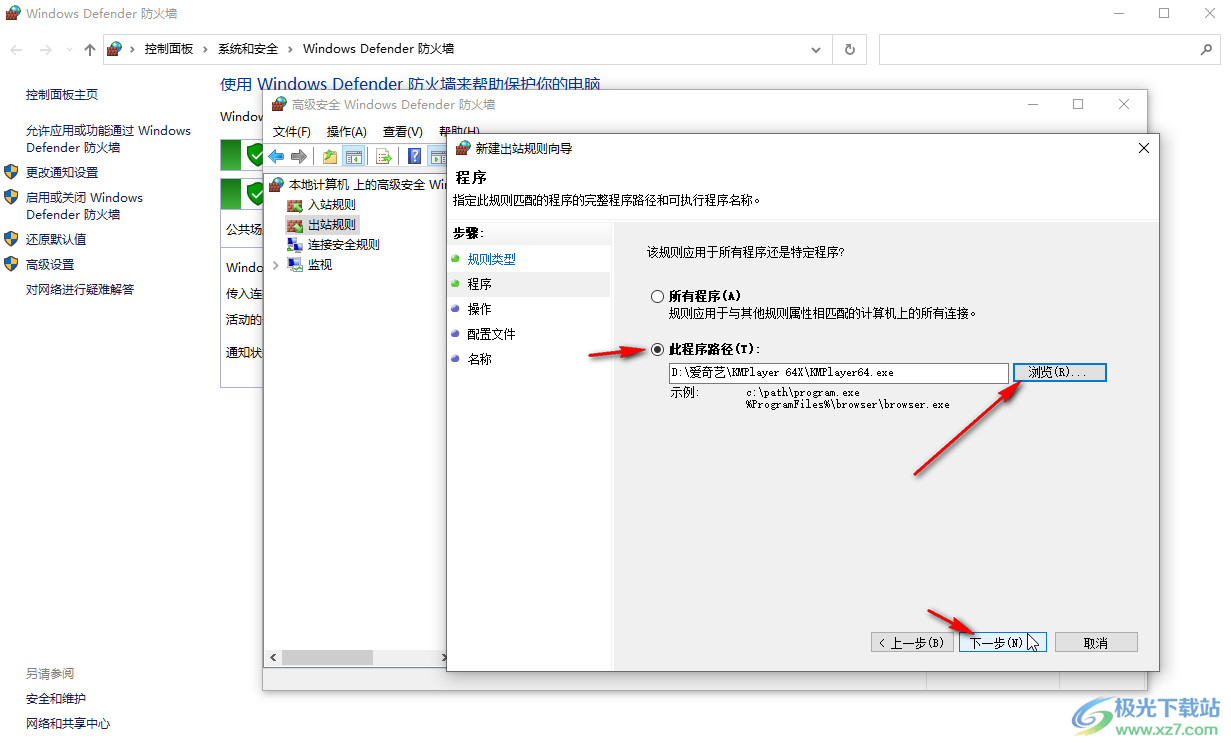Expand the 监视 tree node arrow
The image size is (1231, 746).
point(276,265)
